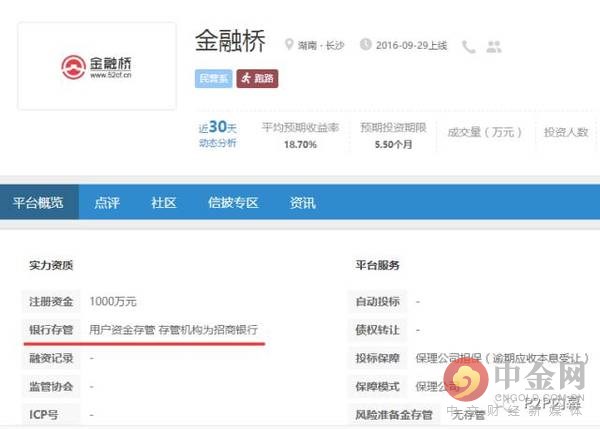Open the 资讯 tab
The height and width of the screenshot is (429, 600).
[302, 202]
